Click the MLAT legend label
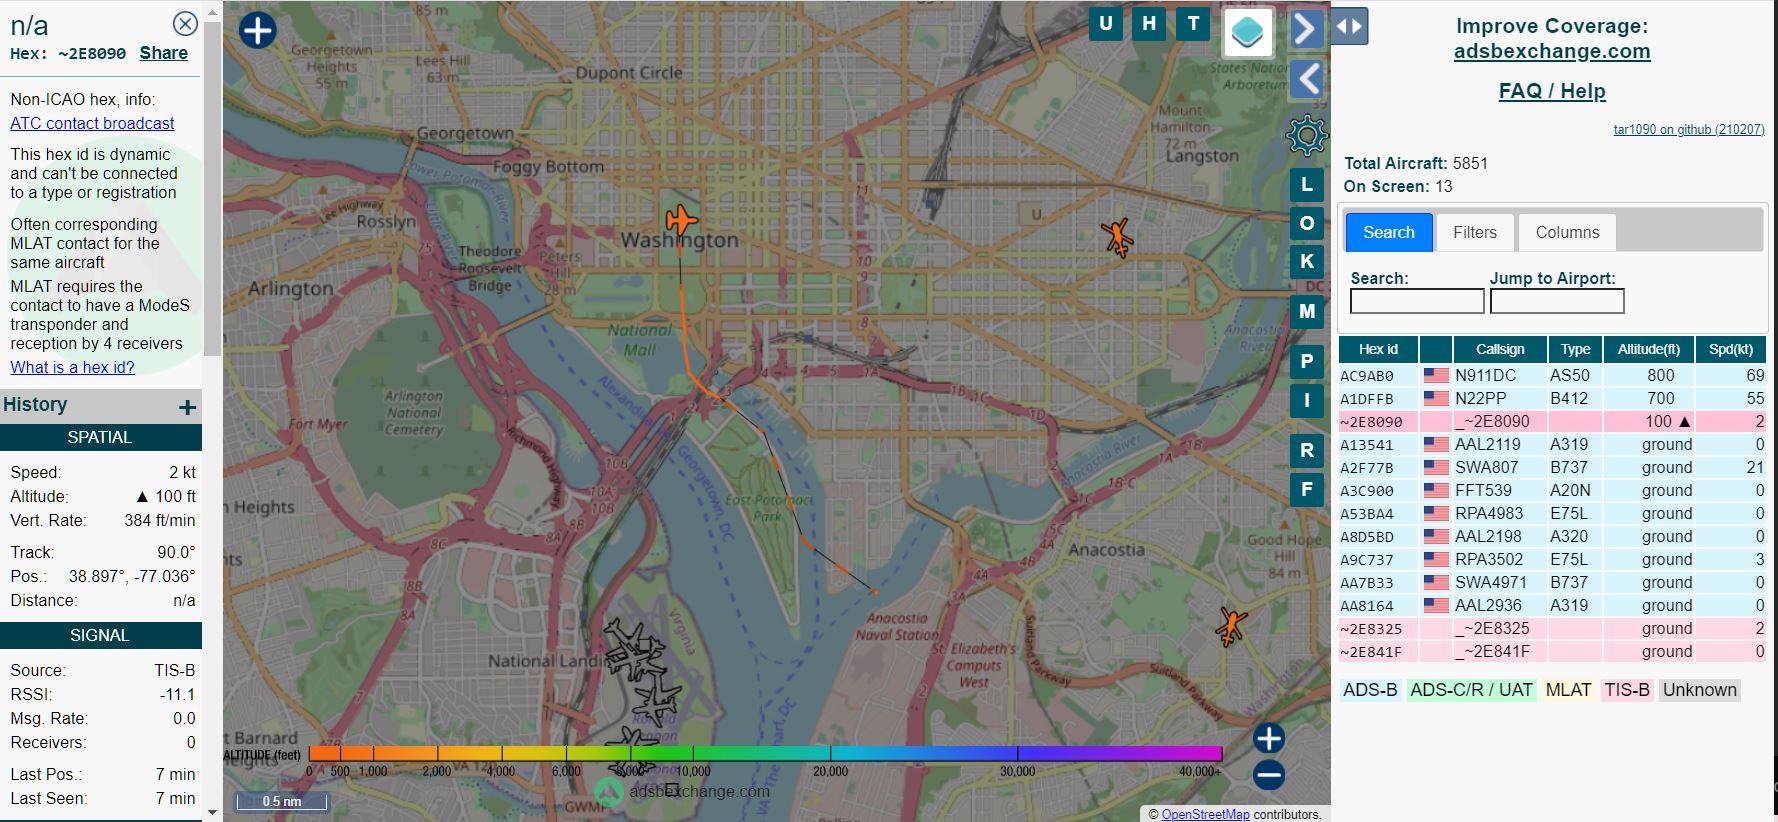 [1568, 690]
